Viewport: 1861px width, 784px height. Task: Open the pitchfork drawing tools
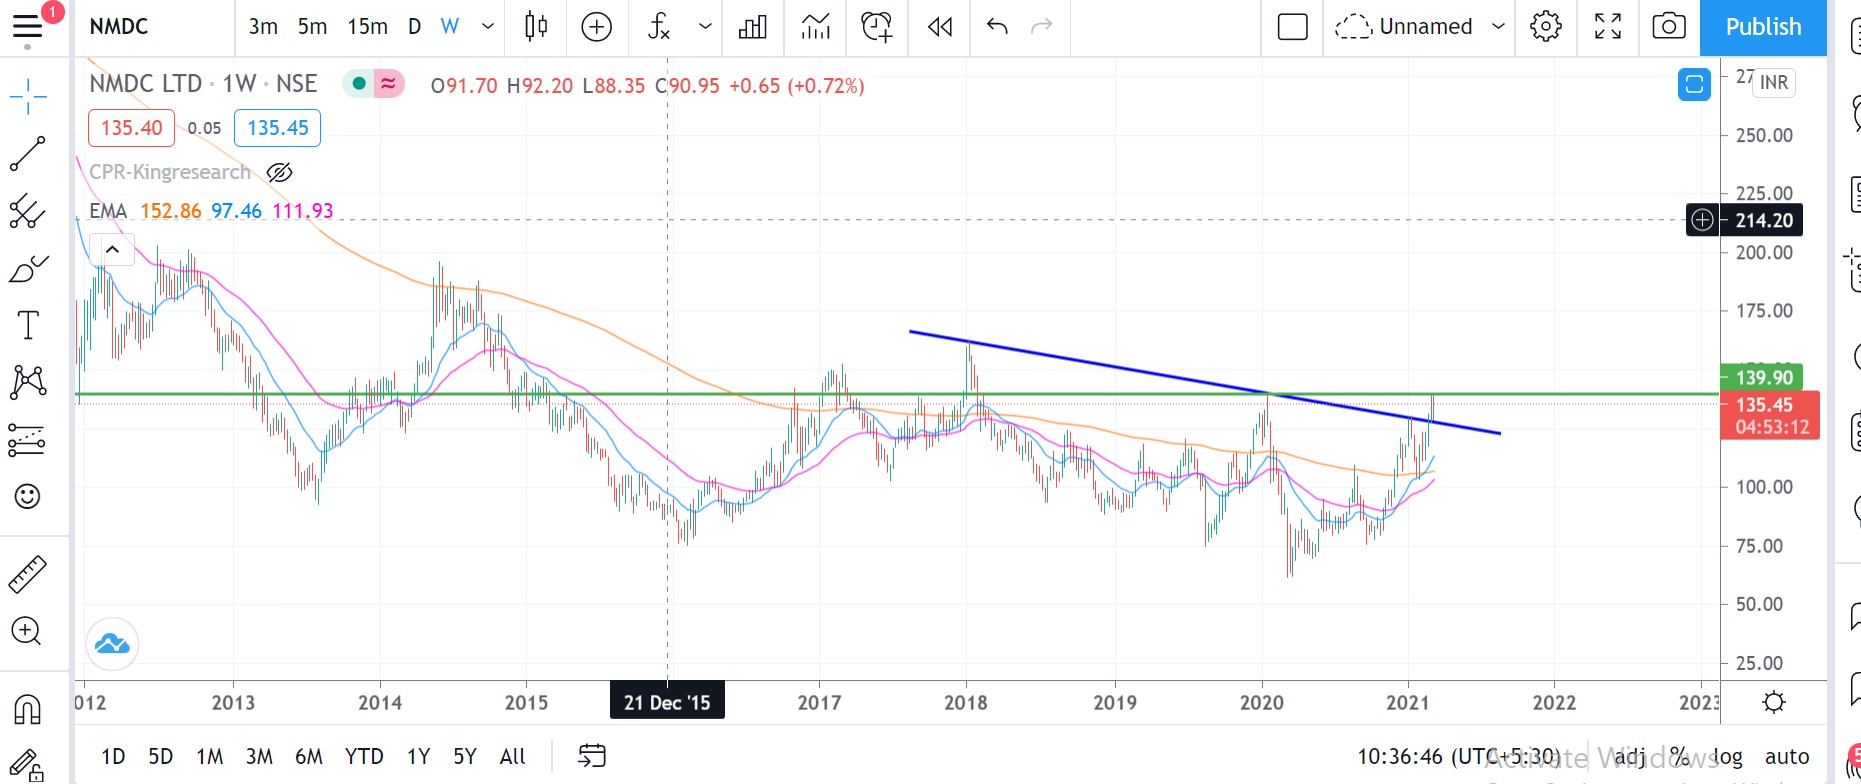[28, 211]
